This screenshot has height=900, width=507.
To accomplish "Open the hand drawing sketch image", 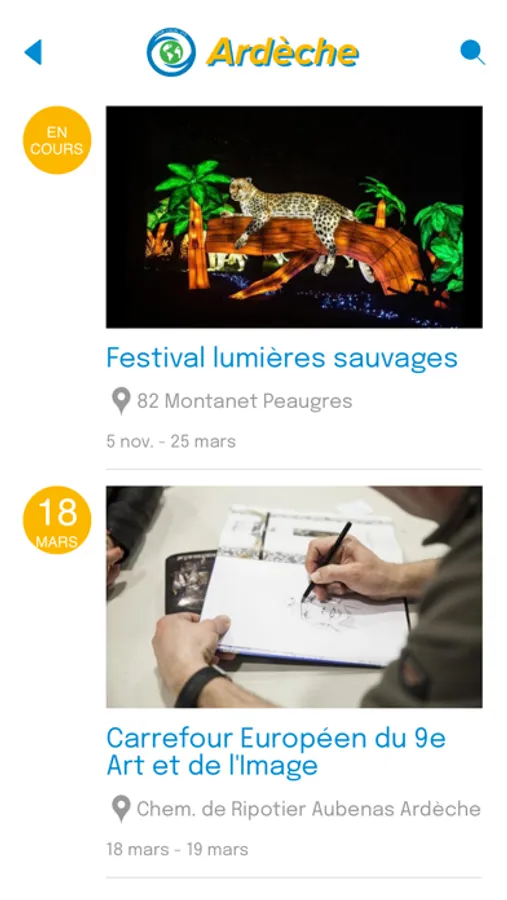I will click(294, 596).
